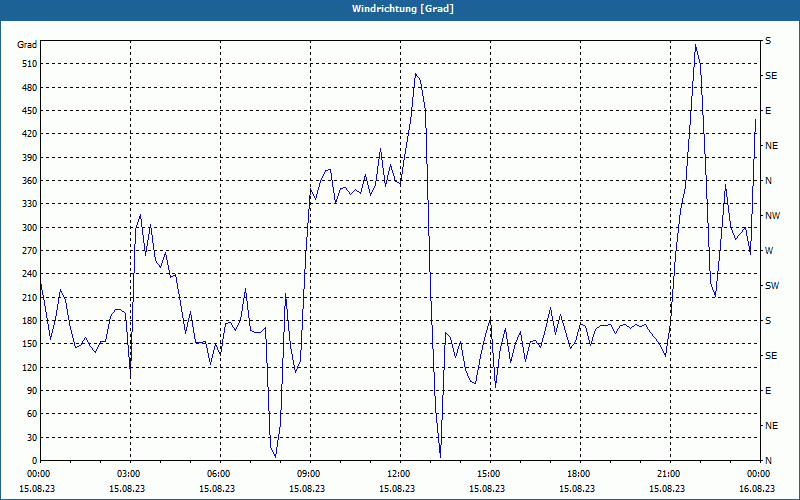Click the 09:00 time label
This screenshot has width=800, height=500.
(x=308, y=473)
